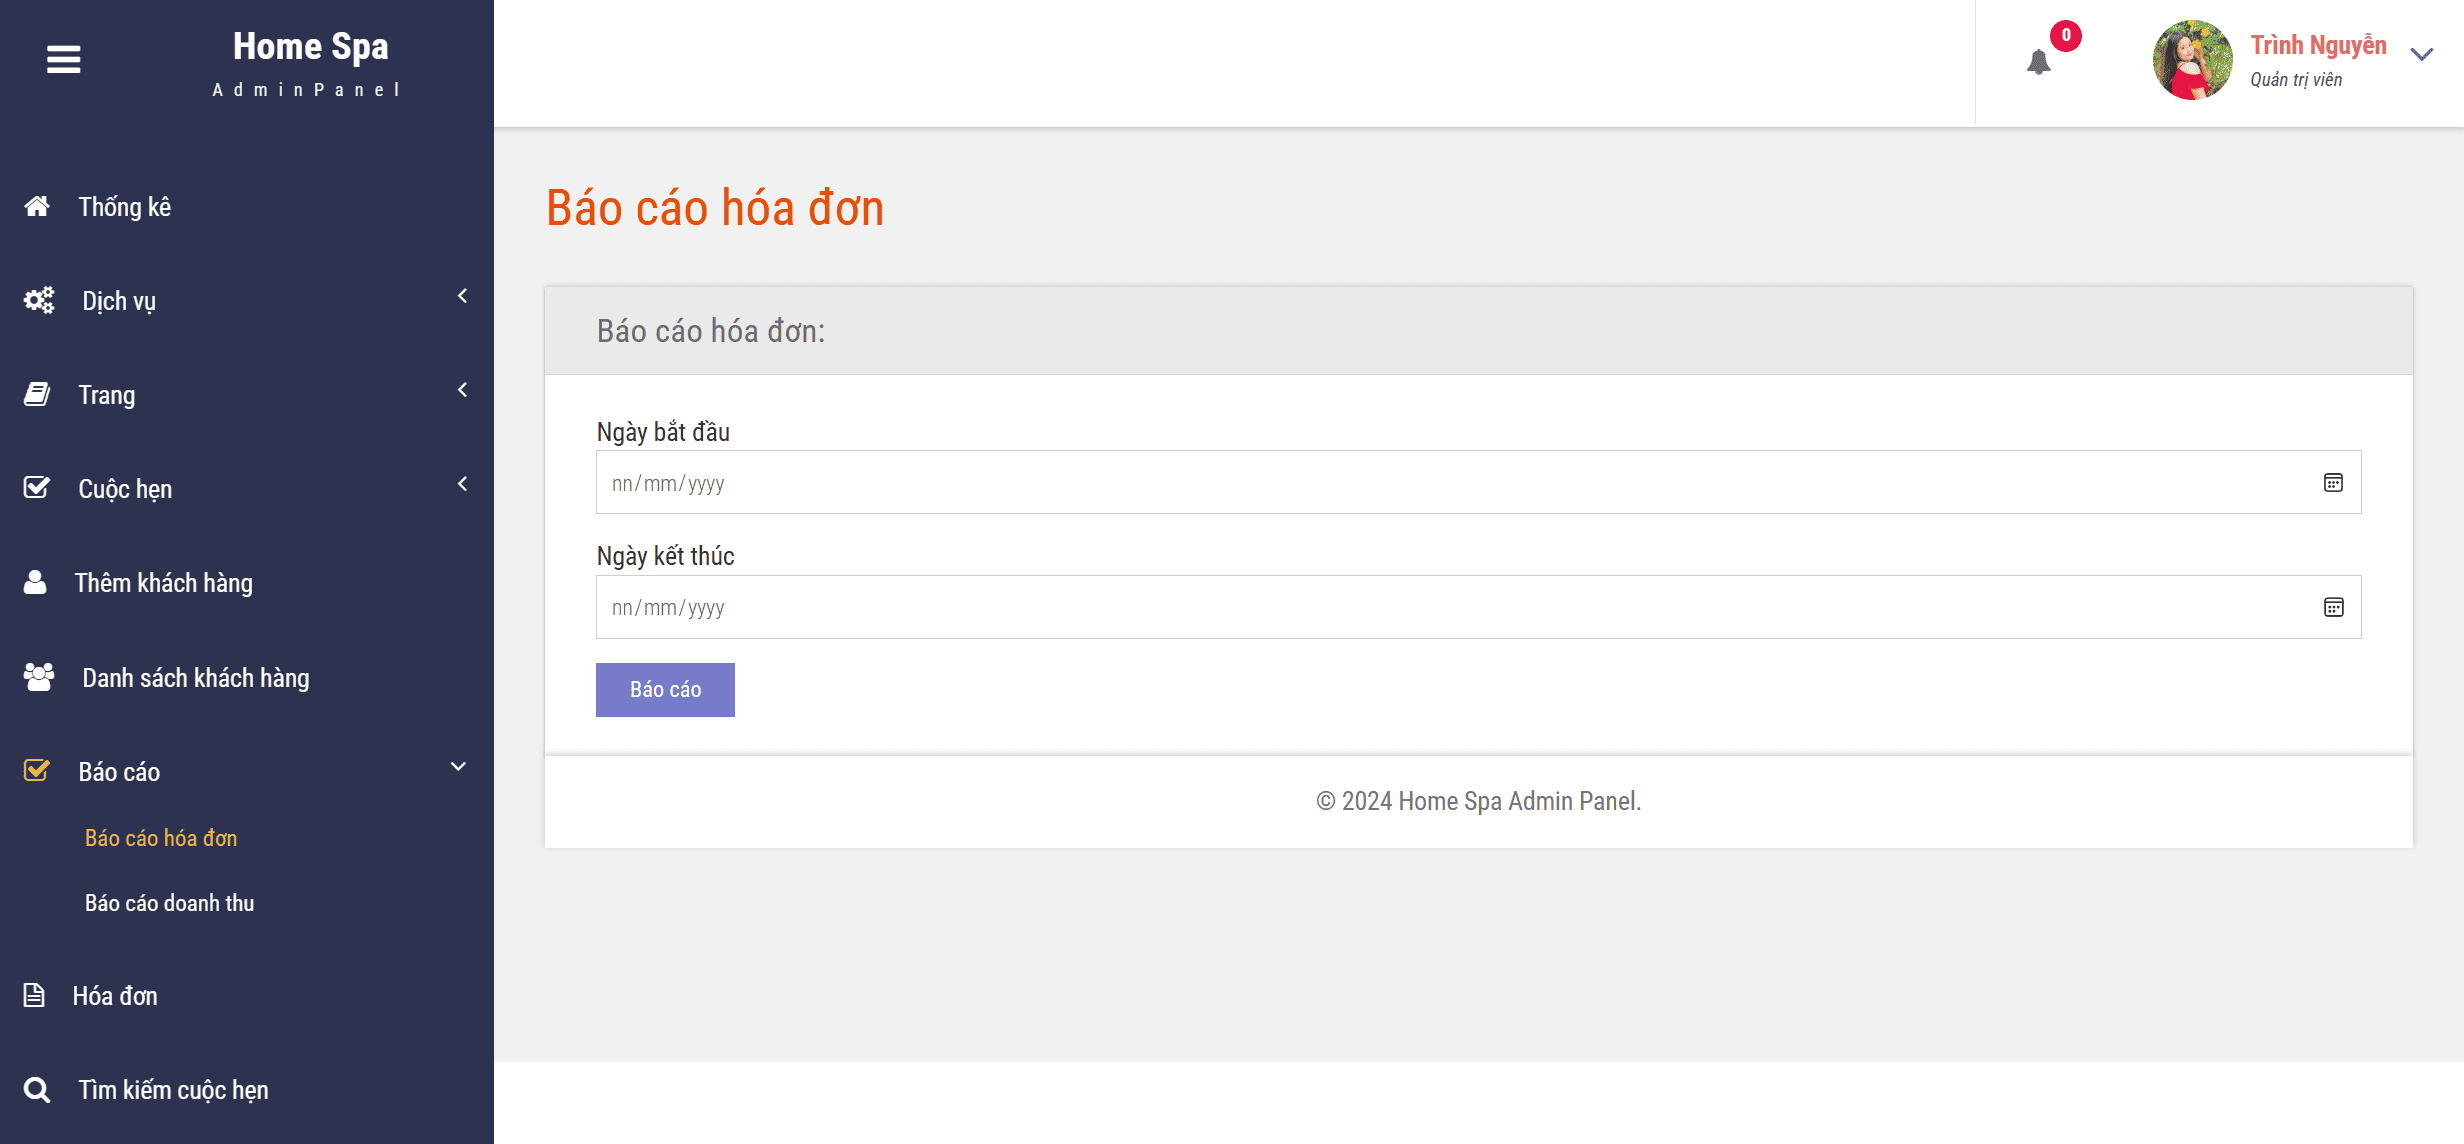Image resolution: width=2464 pixels, height=1144 pixels.
Task: Open Thêm khách hàng menu entry
Action: (x=164, y=583)
